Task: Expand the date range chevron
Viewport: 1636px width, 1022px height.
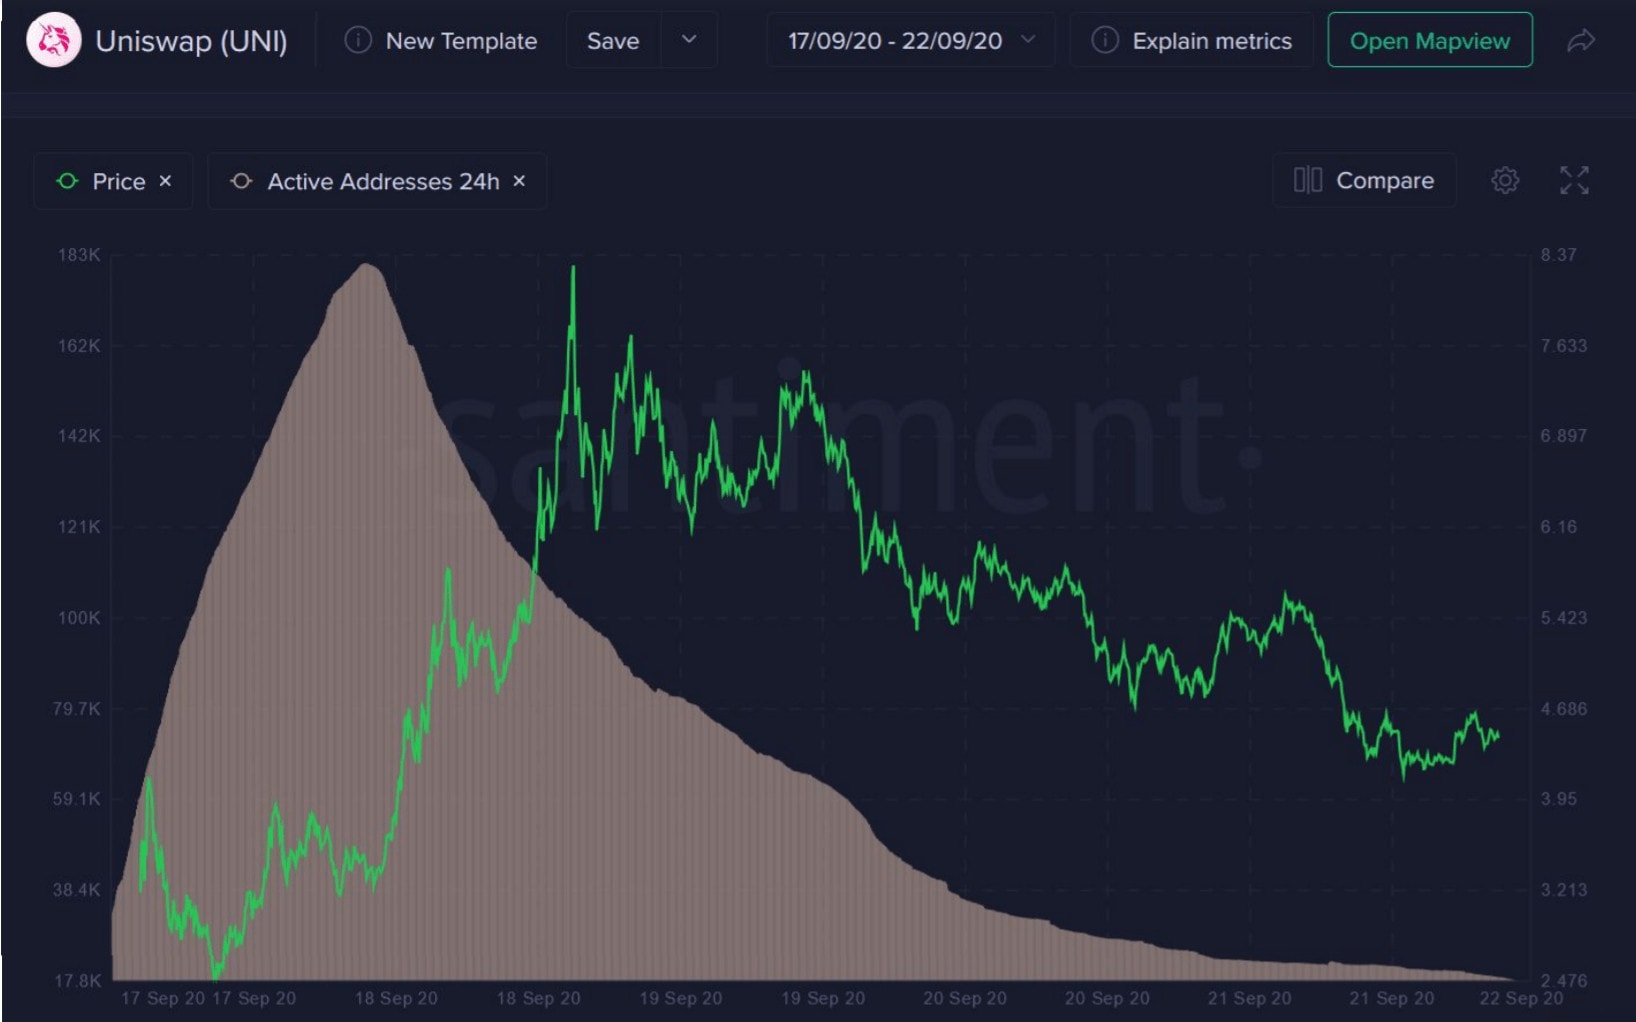Action: pyautogui.click(x=1028, y=40)
